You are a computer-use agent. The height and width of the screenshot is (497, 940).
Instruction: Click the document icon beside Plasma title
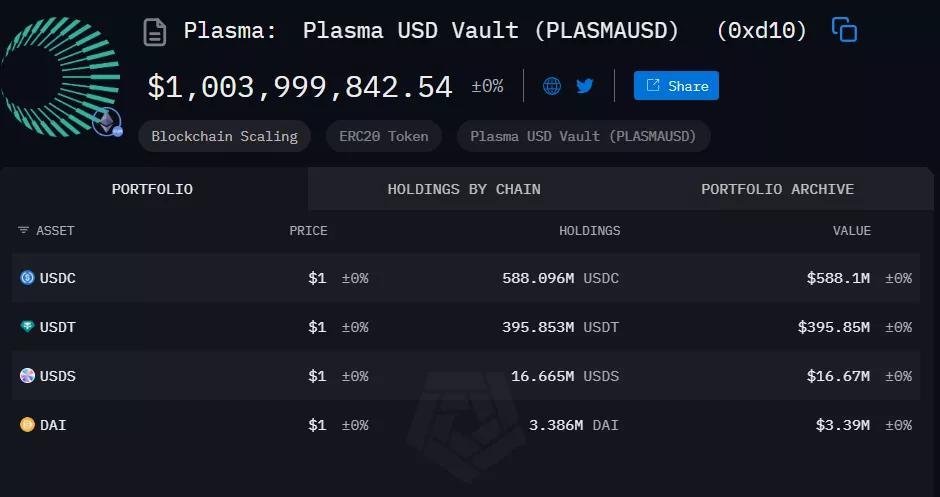[x=155, y=31]
